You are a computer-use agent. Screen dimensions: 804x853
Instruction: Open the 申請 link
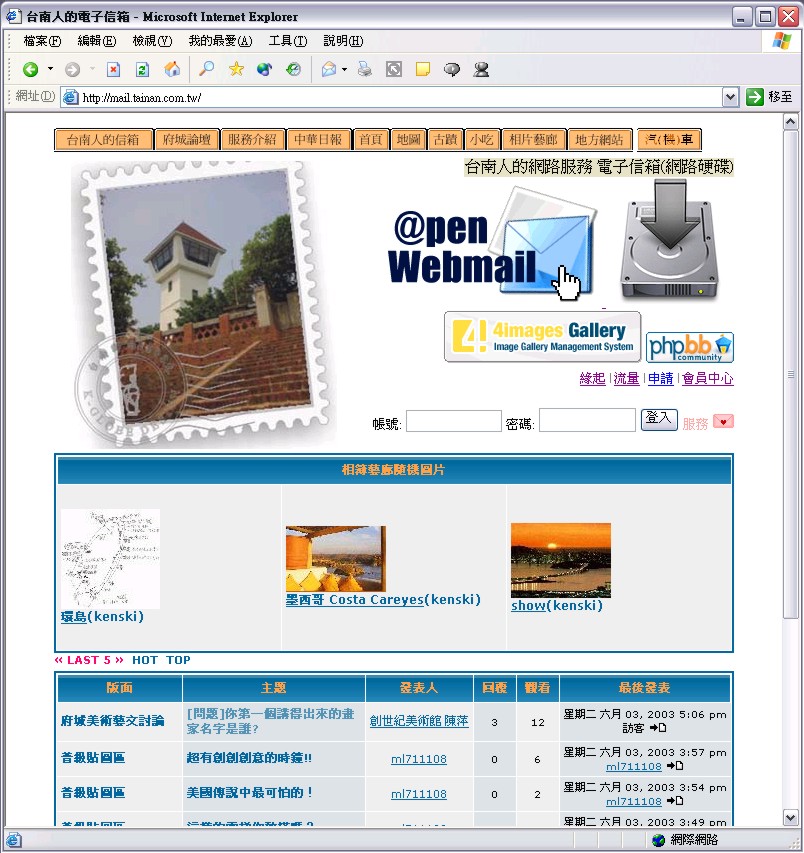click(660, 378)
